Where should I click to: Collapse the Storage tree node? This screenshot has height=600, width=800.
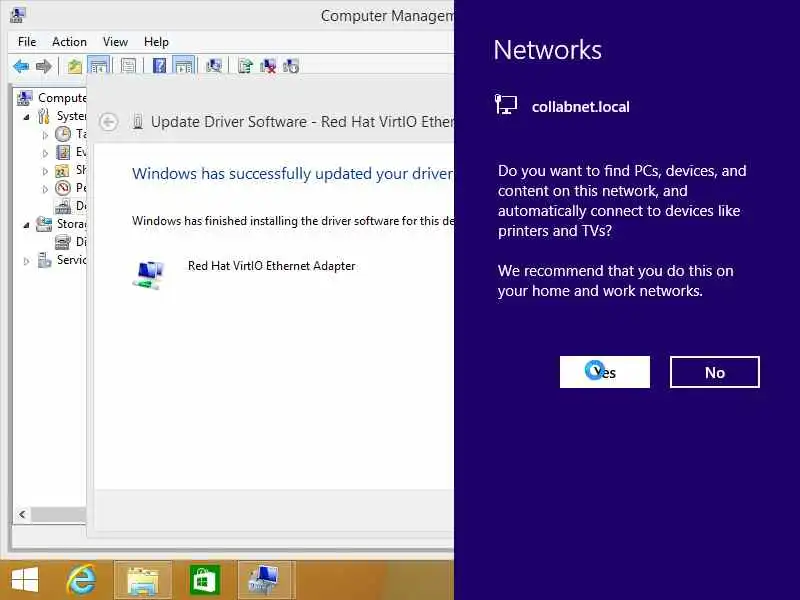(x=27, y=225)
